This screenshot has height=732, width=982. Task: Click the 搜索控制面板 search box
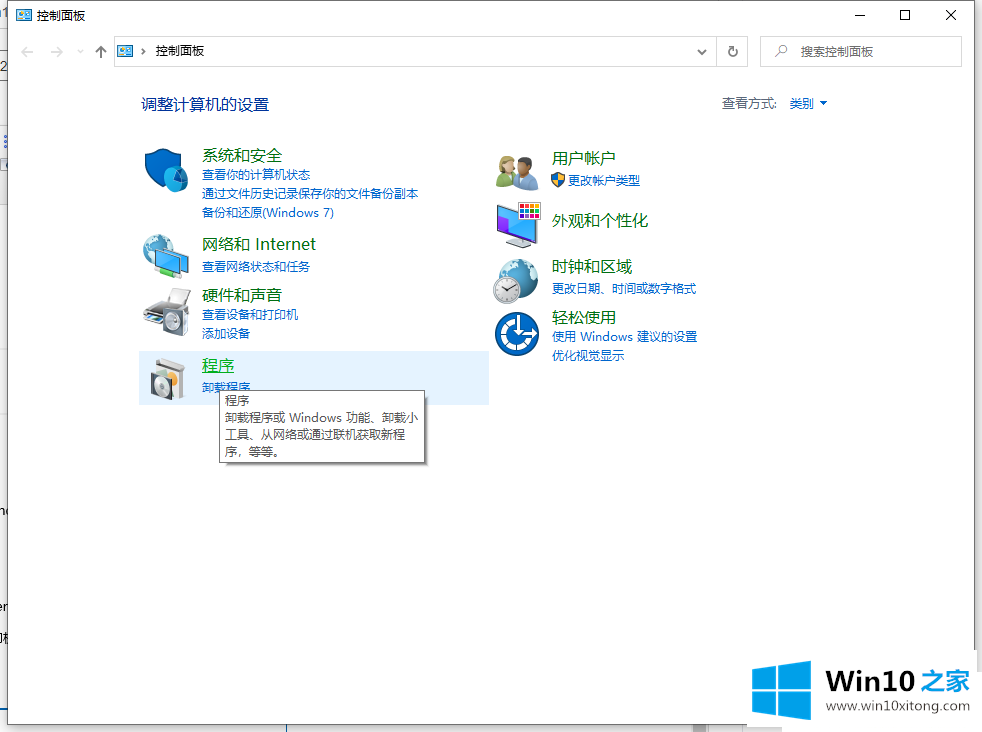[x=870, y=51]
